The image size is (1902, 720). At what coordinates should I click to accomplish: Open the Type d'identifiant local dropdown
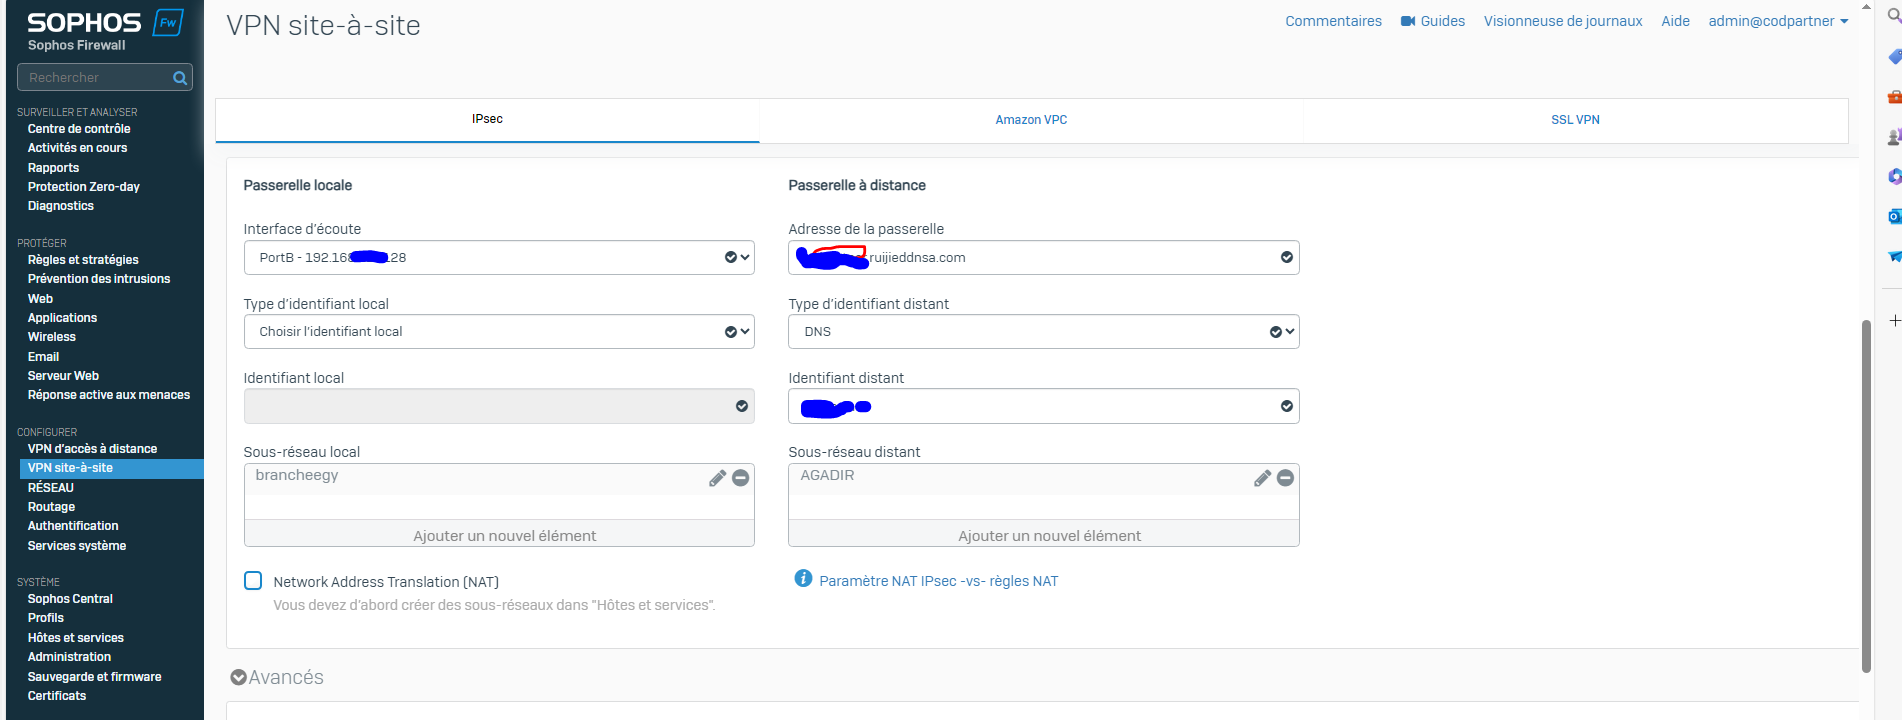(x=499, y=332)
